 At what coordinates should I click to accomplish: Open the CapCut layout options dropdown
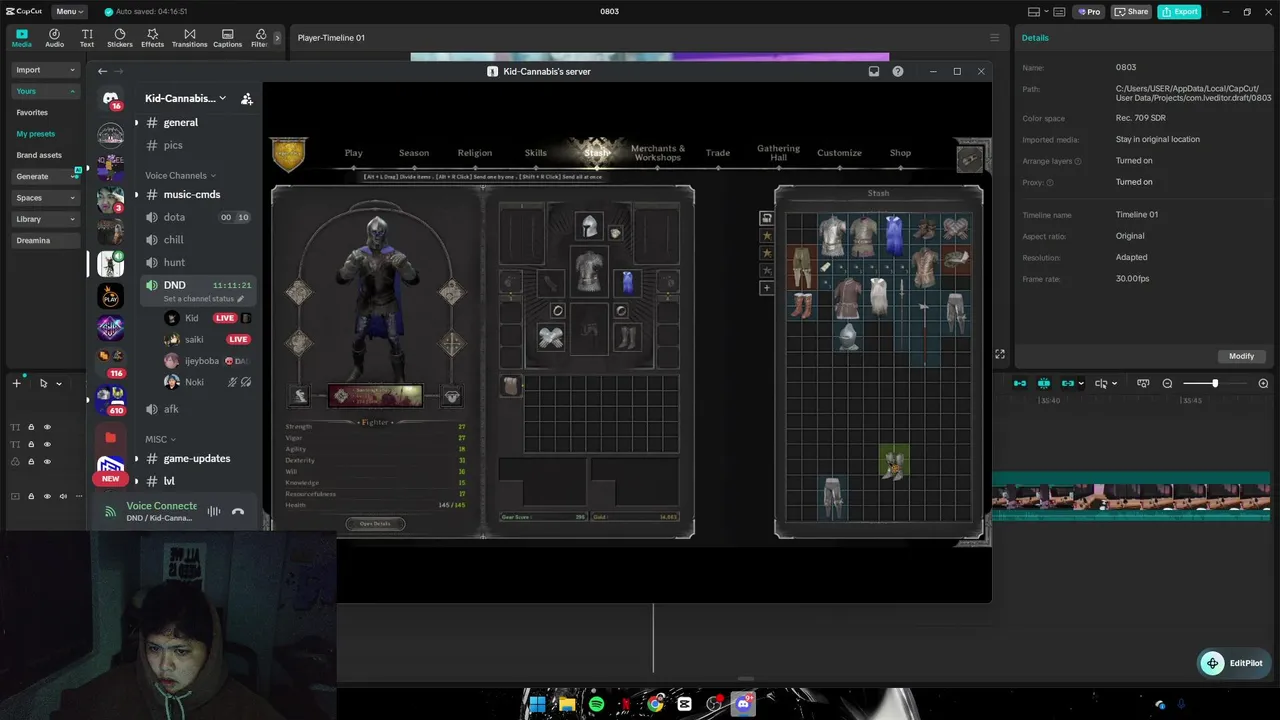point(1039,12)
